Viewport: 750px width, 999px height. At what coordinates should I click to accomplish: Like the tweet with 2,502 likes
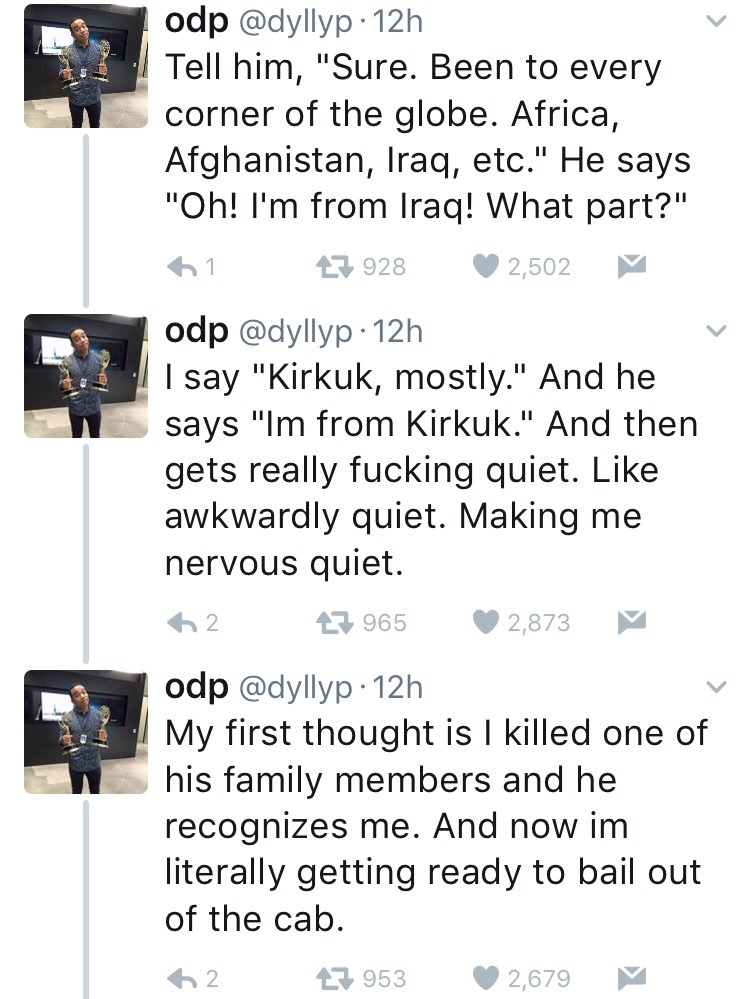click(485, 266)
